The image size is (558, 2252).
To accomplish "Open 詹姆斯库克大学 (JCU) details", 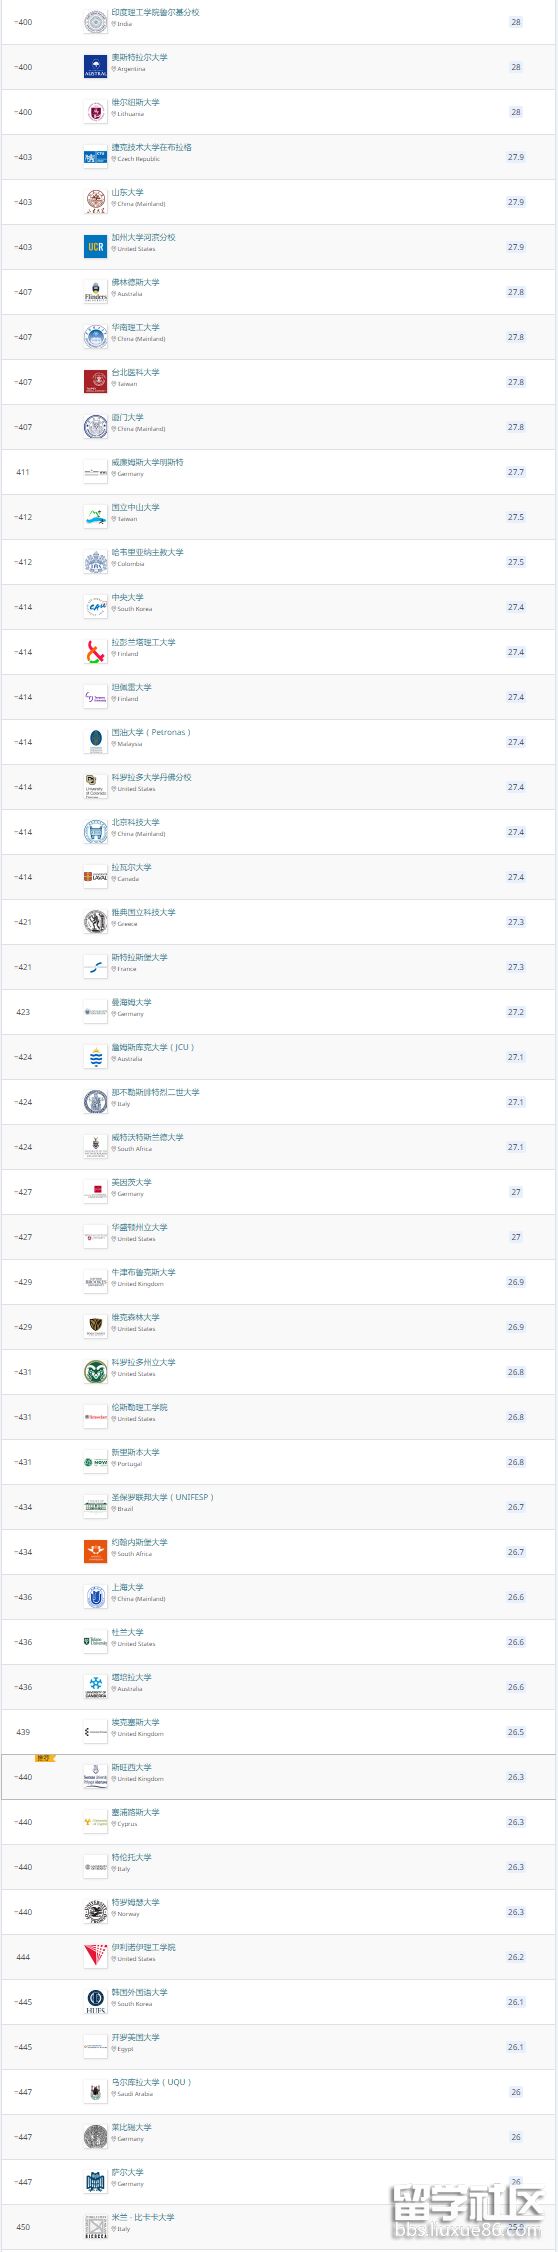I will click(x=153, y=1047).
